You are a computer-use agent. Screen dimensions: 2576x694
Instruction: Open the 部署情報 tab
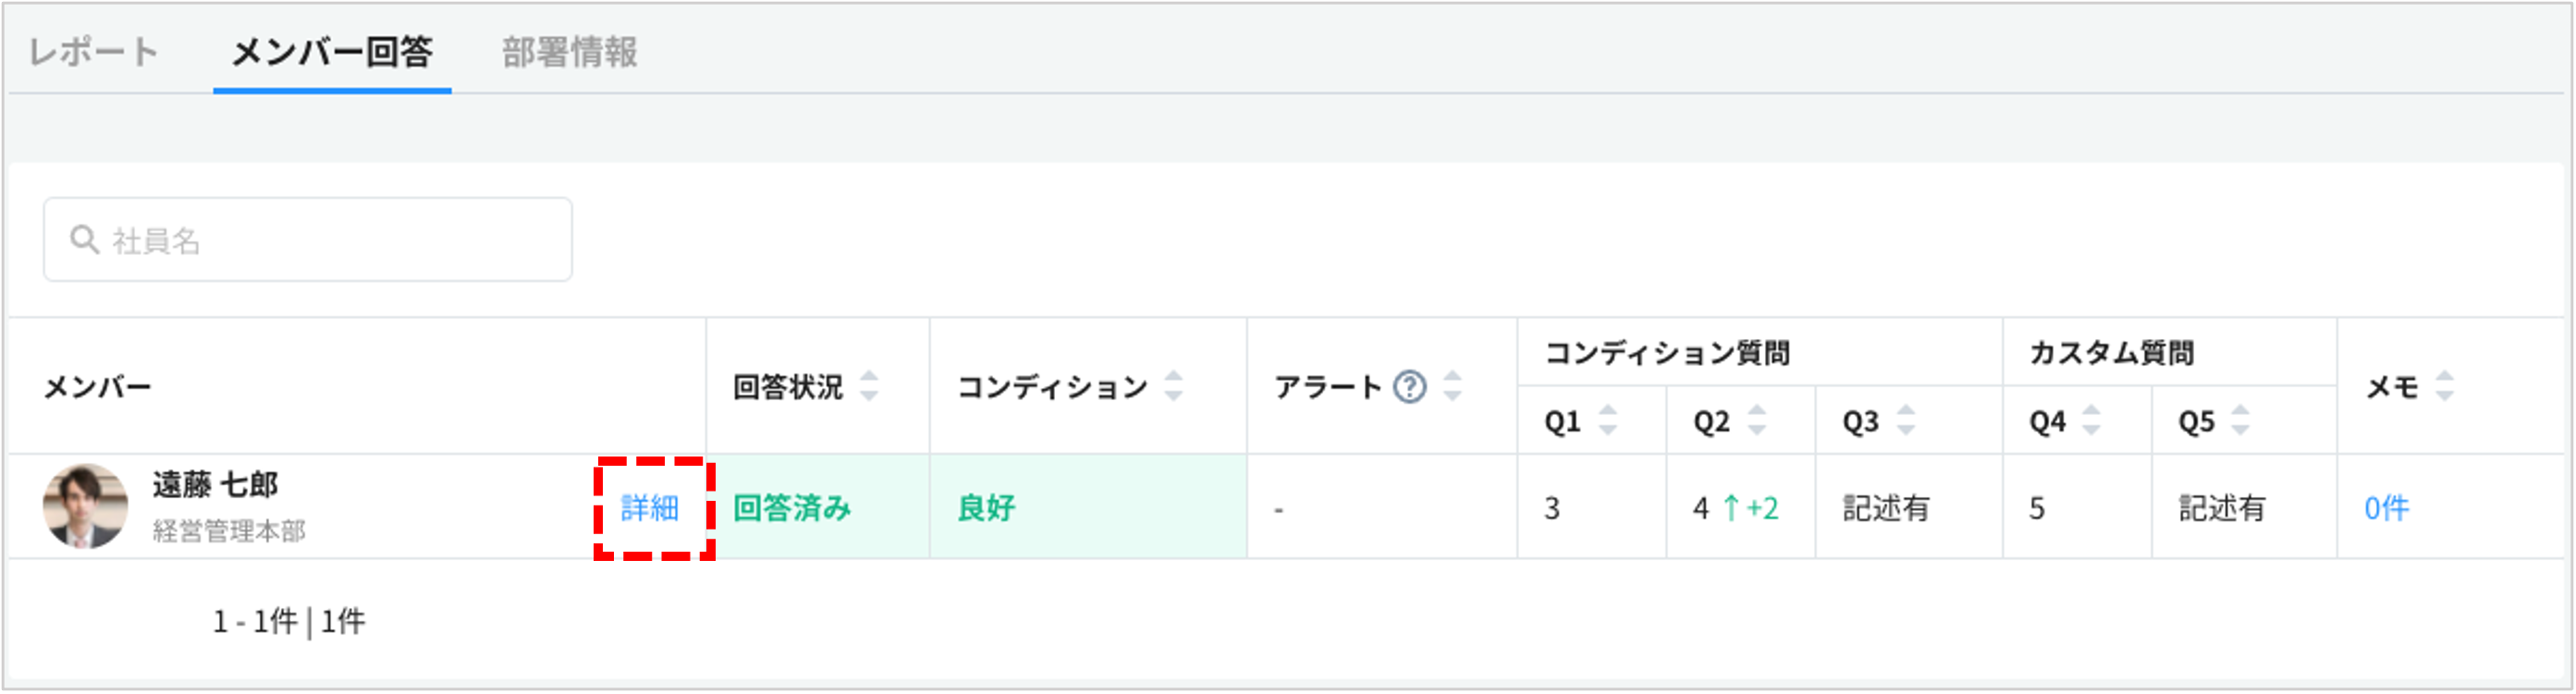click(569, 52)
